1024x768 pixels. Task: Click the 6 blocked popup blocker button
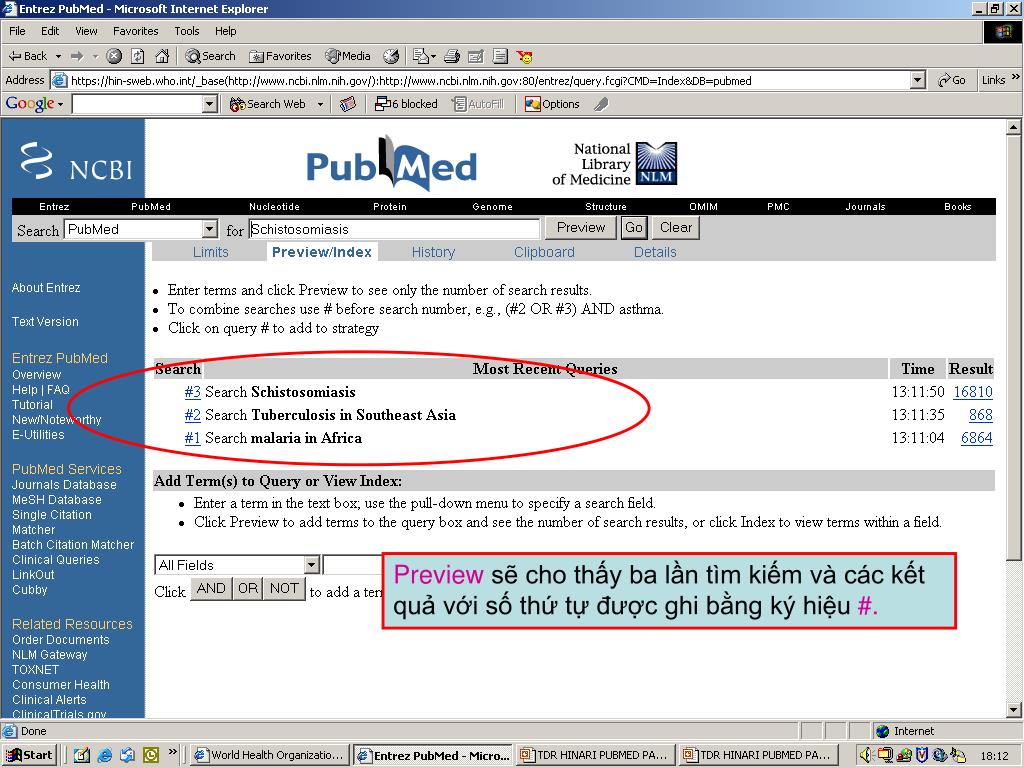pos(406,104)
